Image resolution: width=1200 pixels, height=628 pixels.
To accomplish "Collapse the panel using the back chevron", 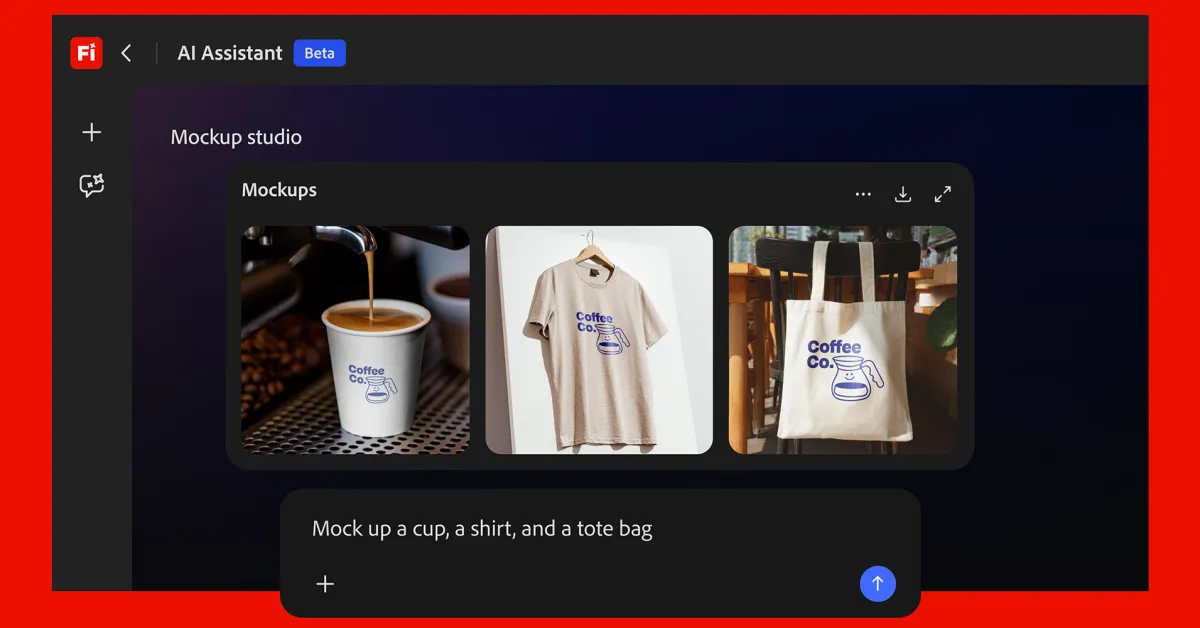I will point(125,52).
